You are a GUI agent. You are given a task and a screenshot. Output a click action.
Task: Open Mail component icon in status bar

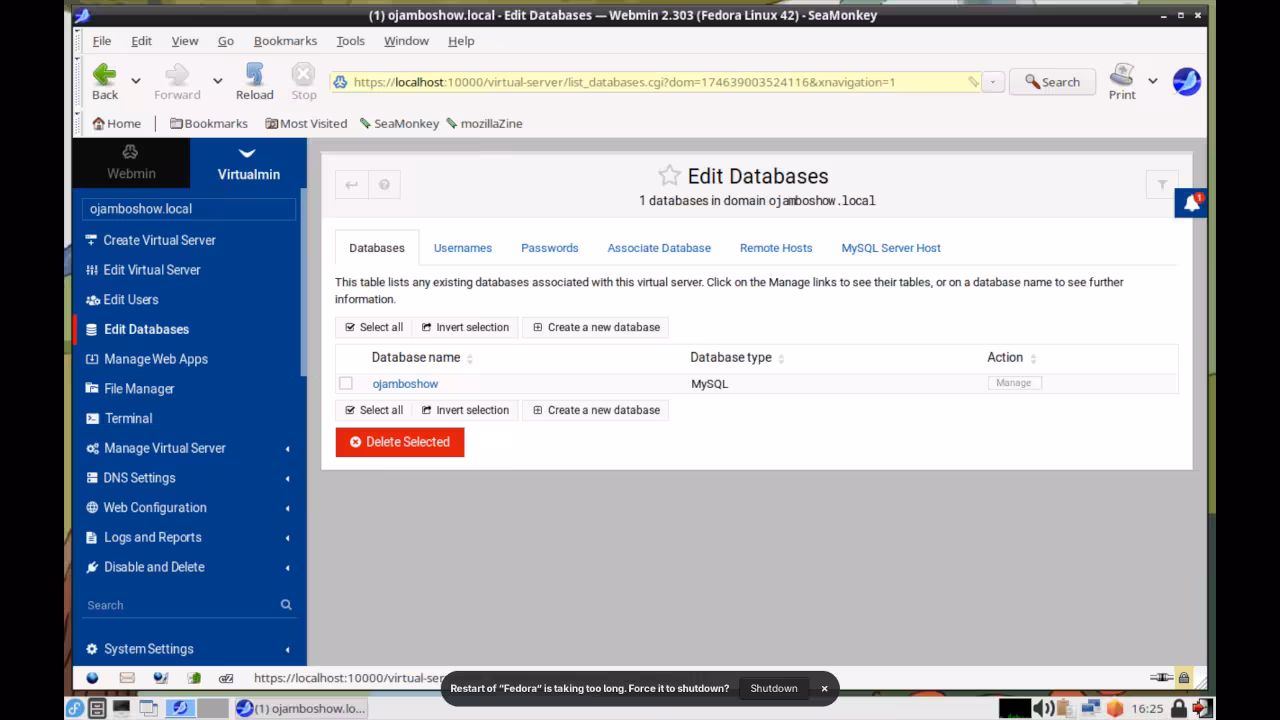click(127, 678)
